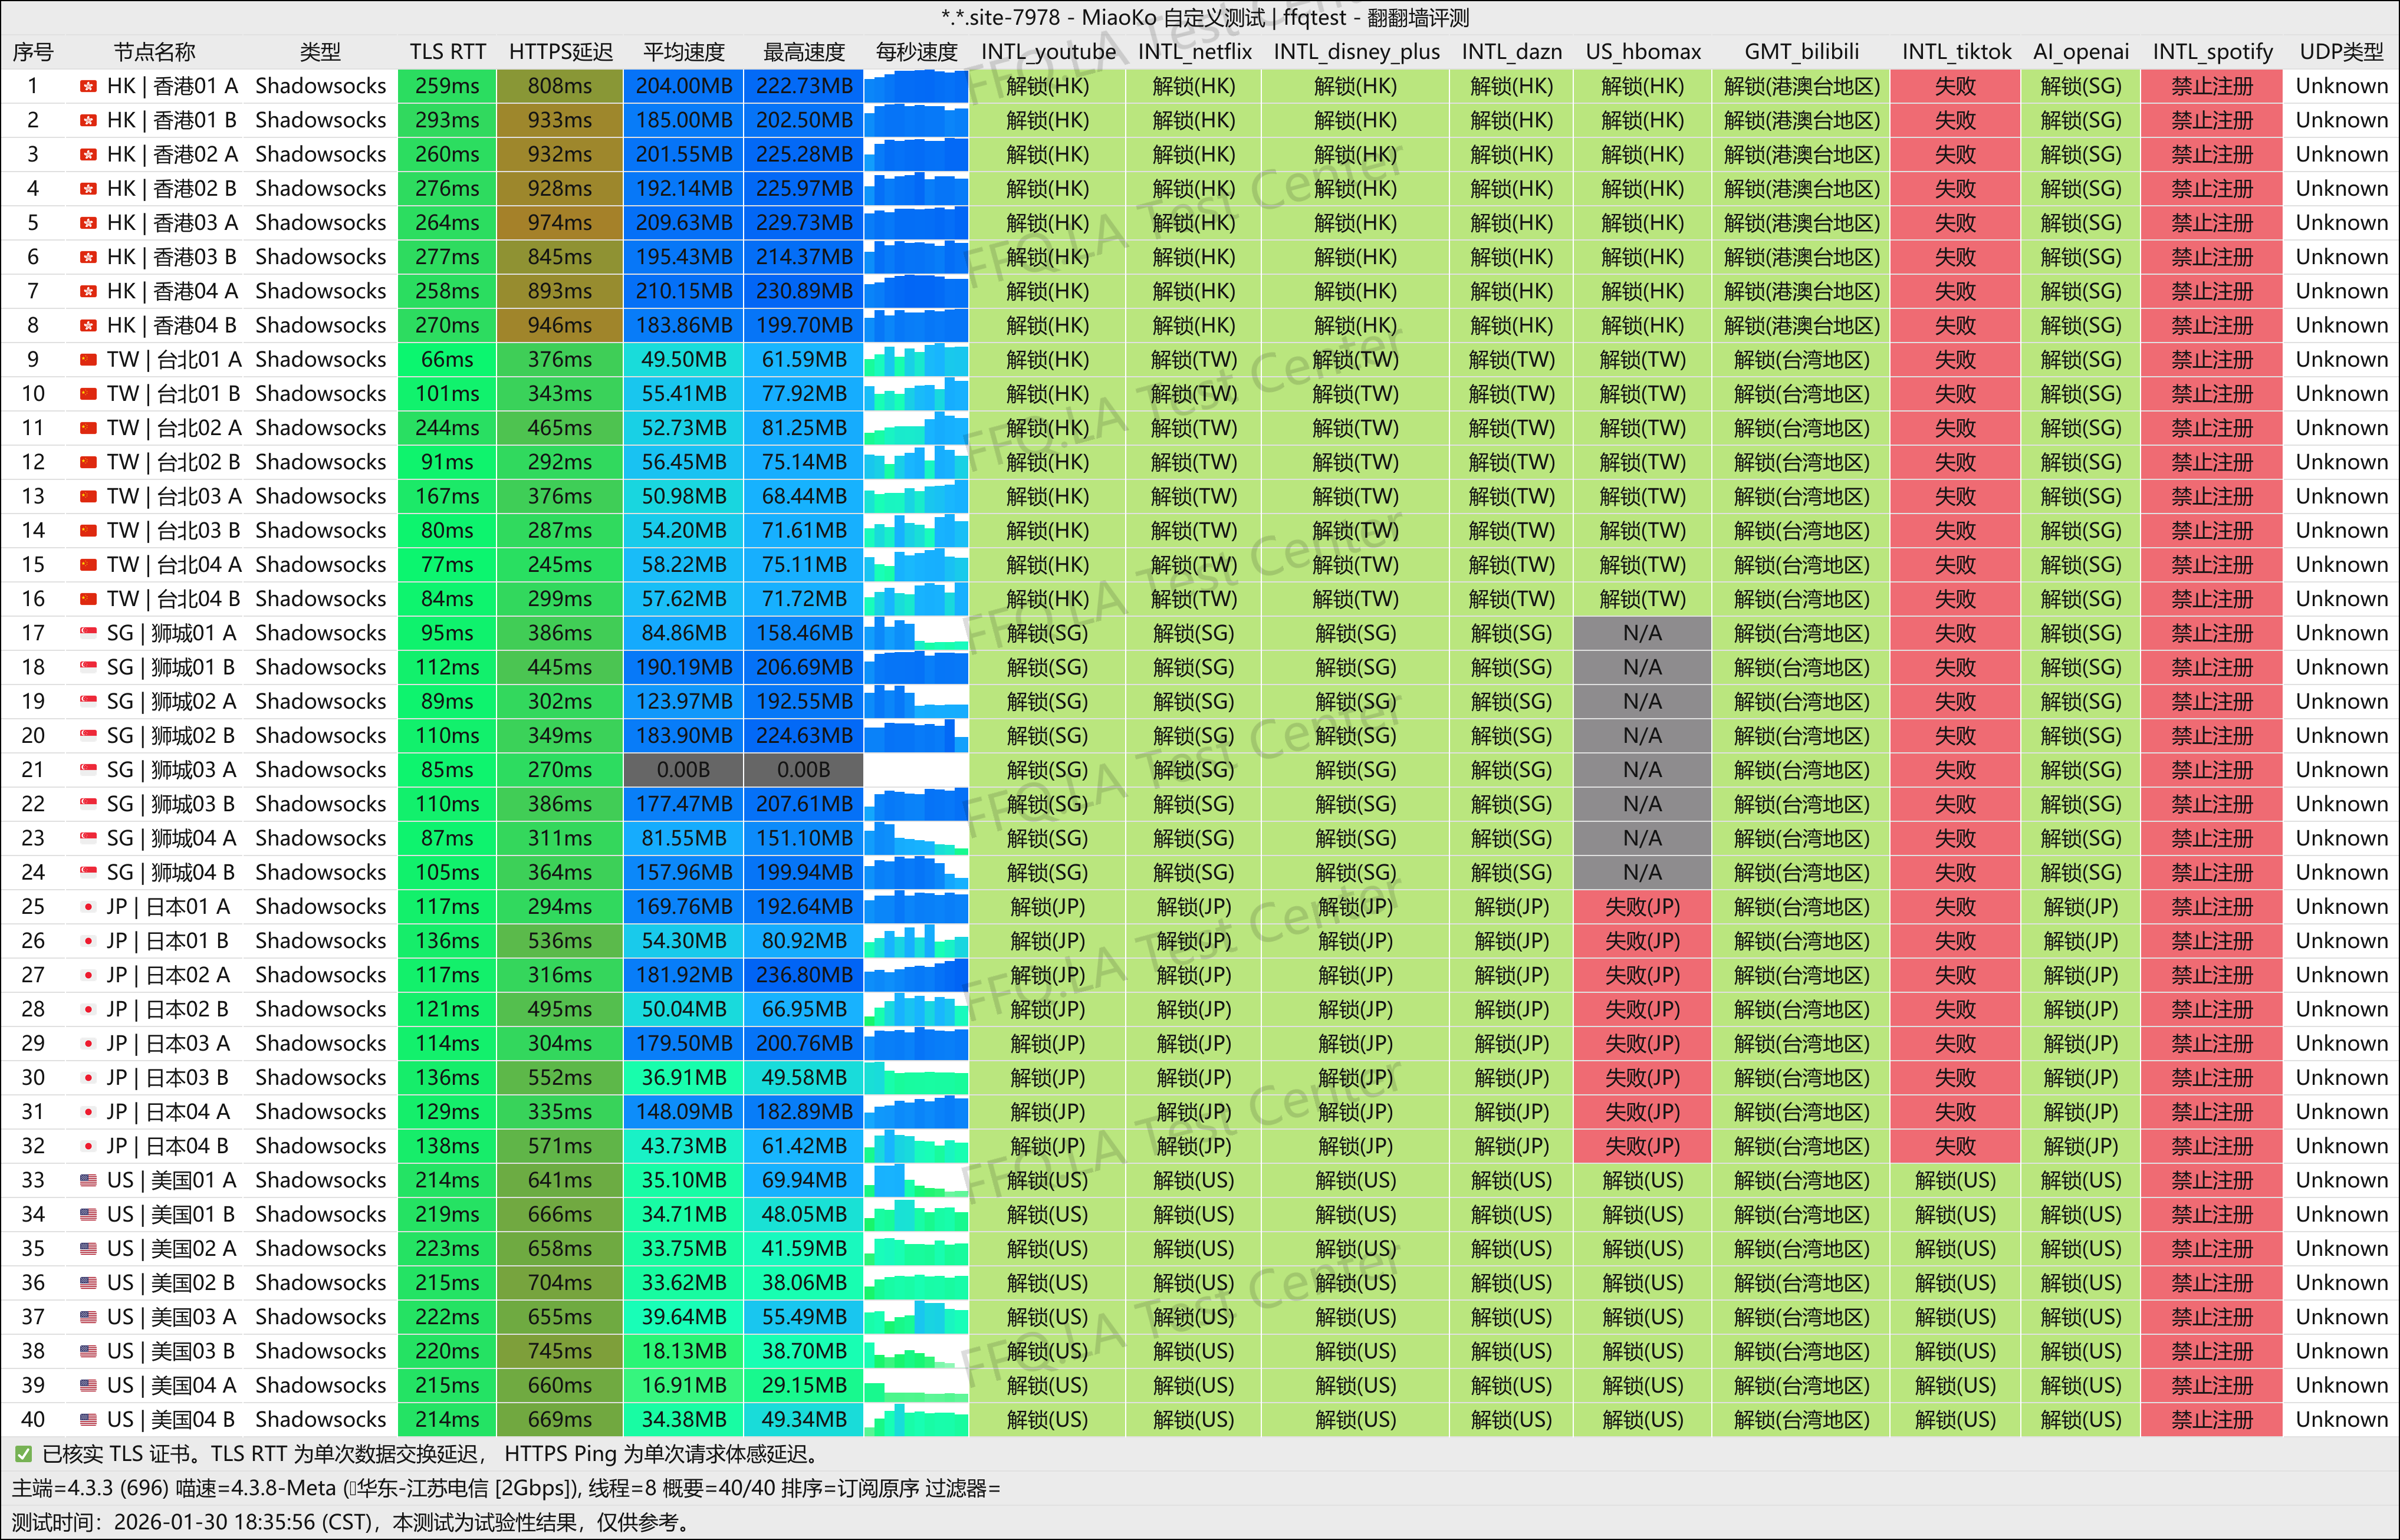
Task: Click the 主端=4.3.3 backend info line
Action: (506, 1489)
